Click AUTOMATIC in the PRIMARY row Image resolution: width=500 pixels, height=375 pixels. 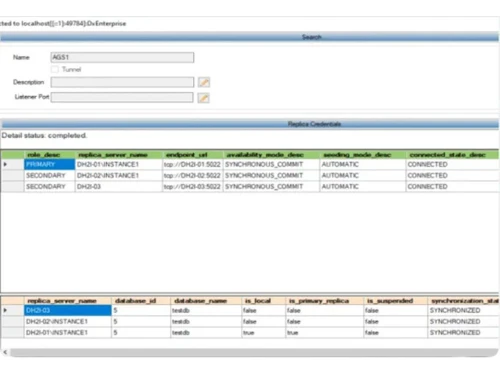[363, 164]
